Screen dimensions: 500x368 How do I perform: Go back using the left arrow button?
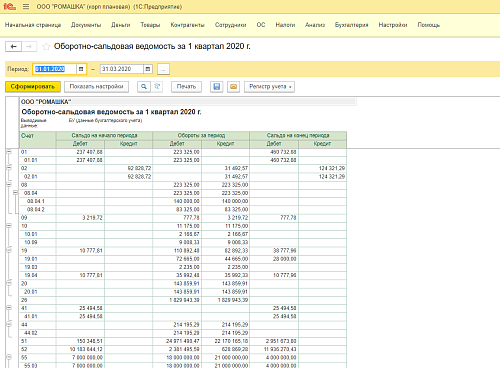click(13, 47)
